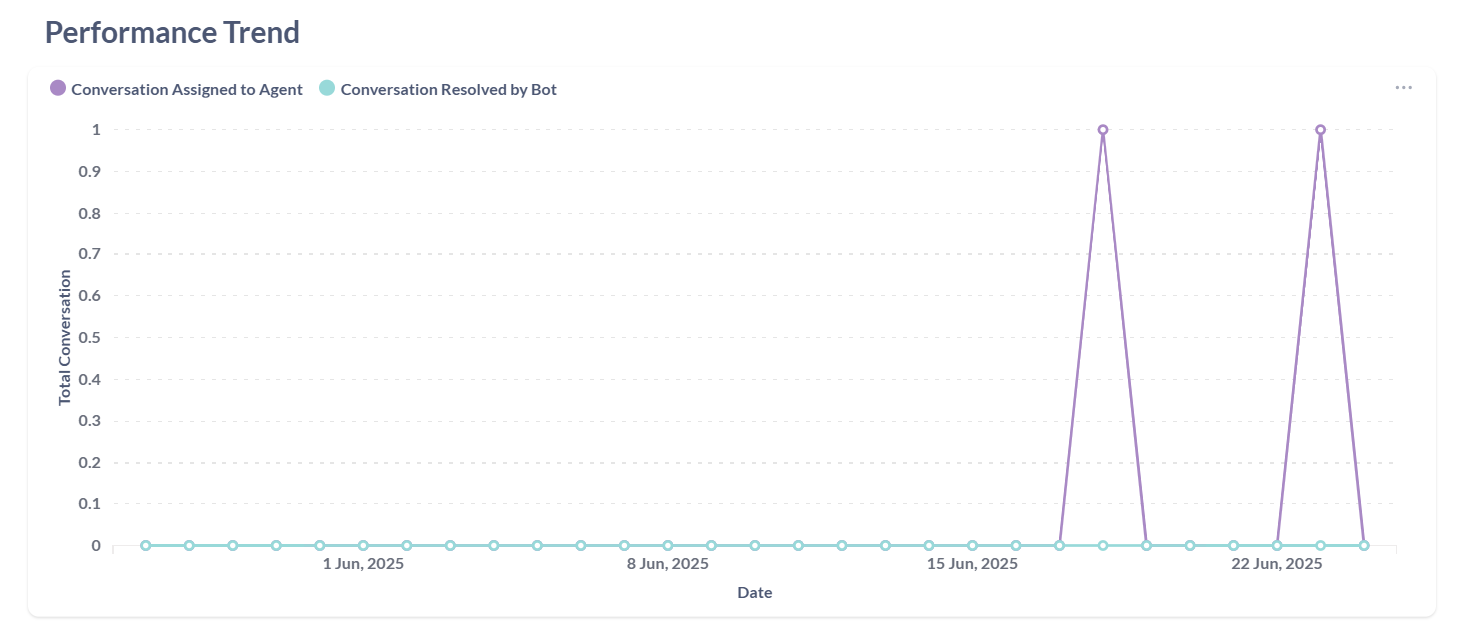Click the peak marker near 18 Jun, 2025
1458x640 pixels.
(x=1103, y=128)
